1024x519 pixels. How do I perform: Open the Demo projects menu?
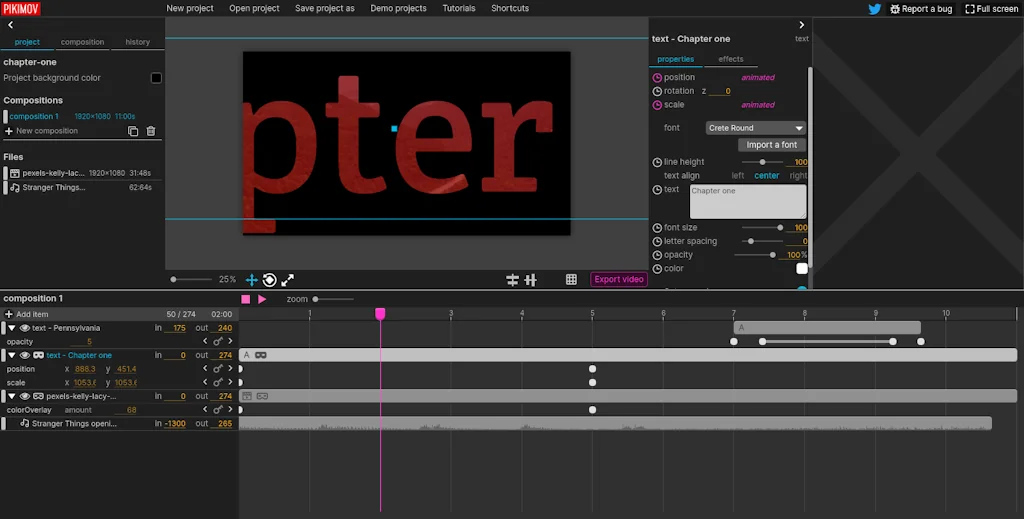click(398, 8)
